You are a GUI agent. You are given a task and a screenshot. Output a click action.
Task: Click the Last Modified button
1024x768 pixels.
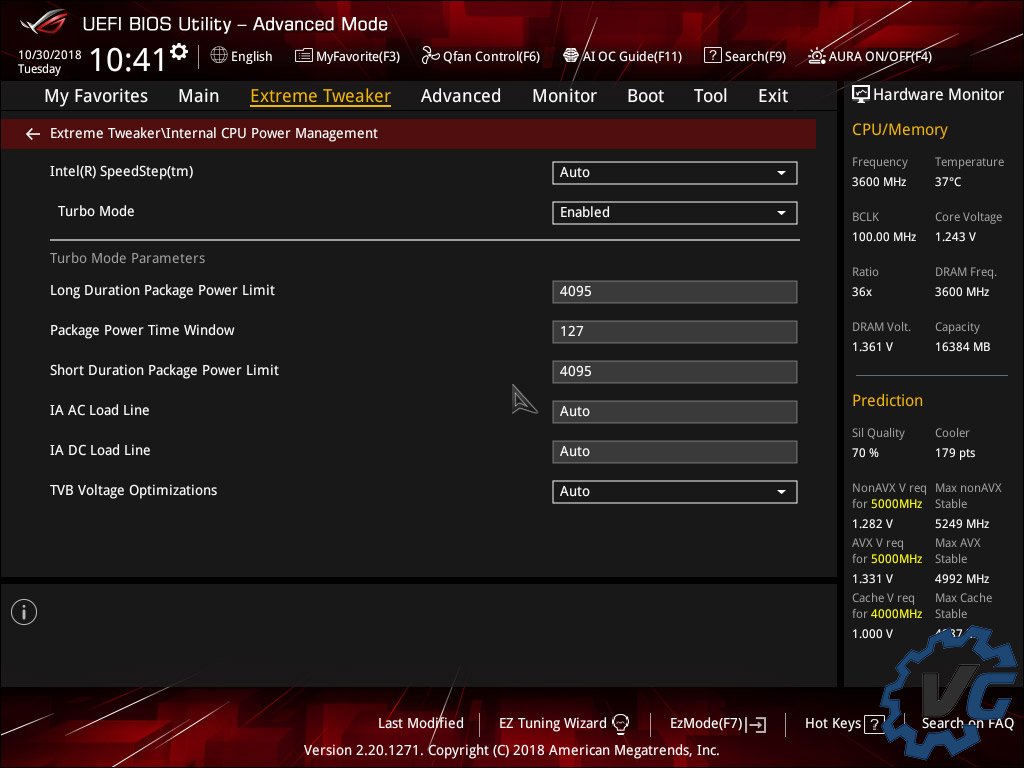(x=420, y=723)
